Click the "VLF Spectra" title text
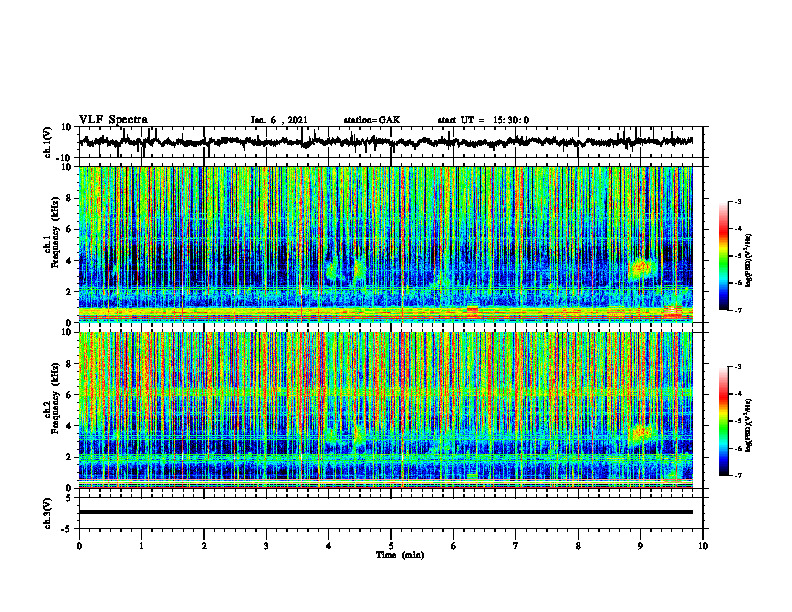This screenshot has width=792, height=612. tap(113, 119)
